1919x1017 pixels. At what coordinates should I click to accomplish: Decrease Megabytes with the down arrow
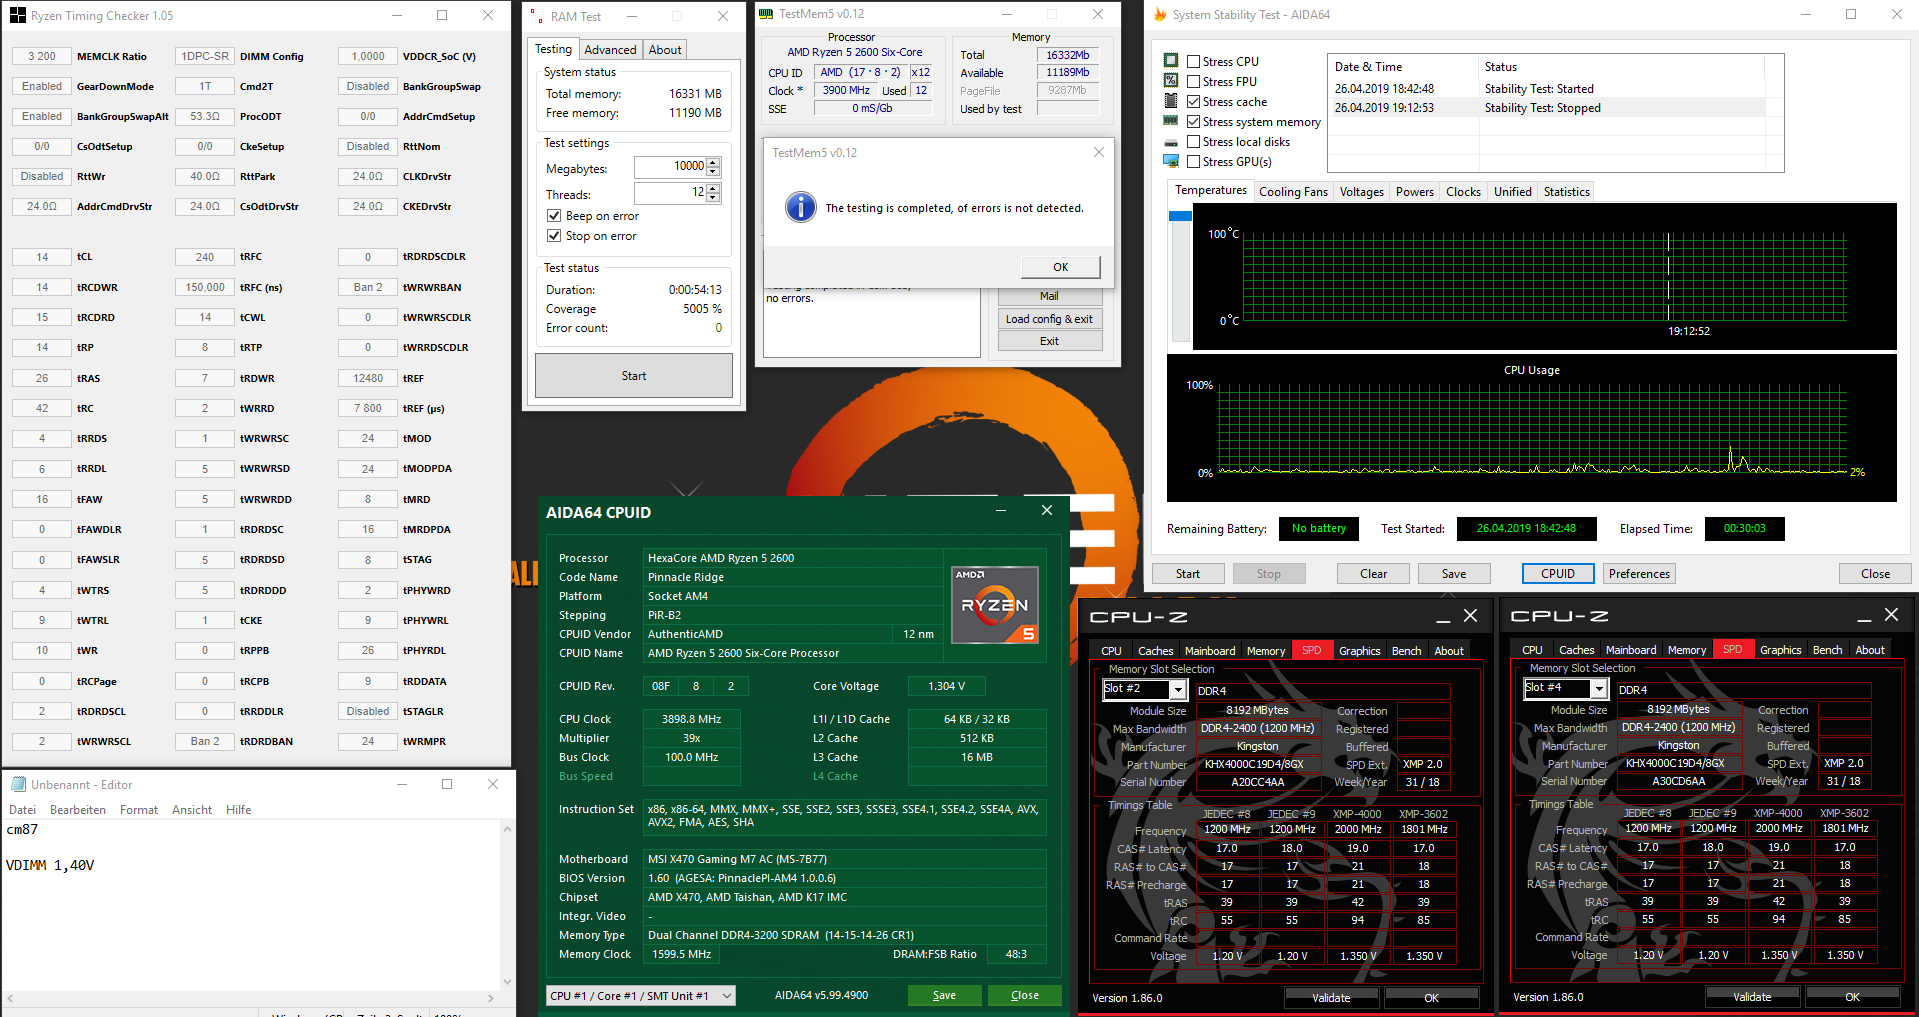point(713,171)
